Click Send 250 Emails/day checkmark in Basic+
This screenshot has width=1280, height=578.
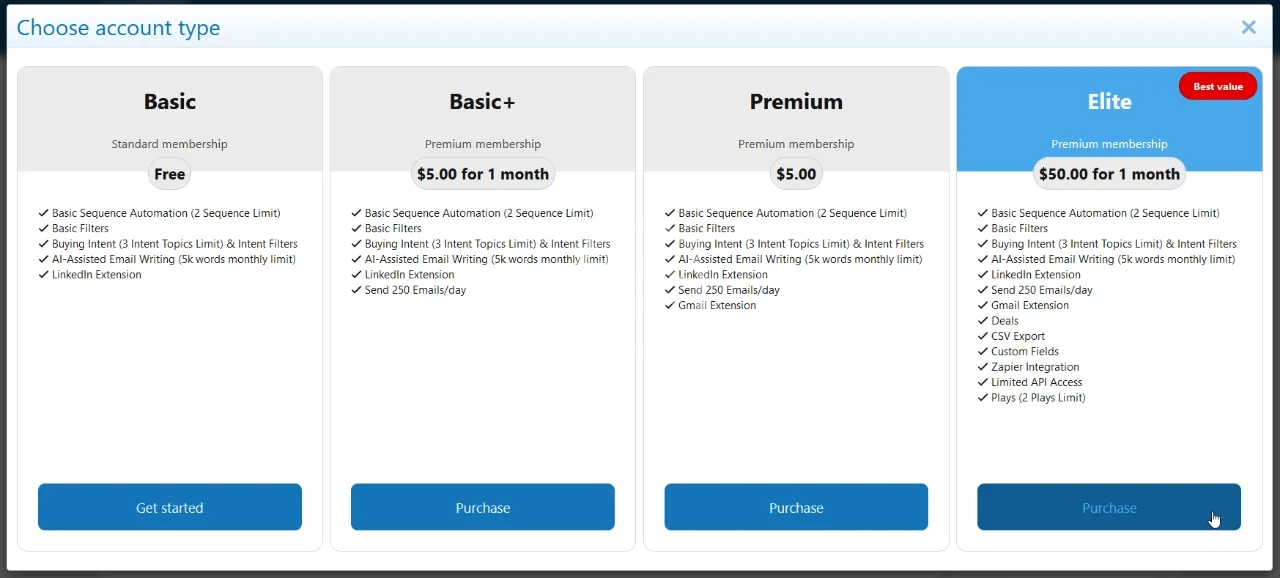pos(357,290)
